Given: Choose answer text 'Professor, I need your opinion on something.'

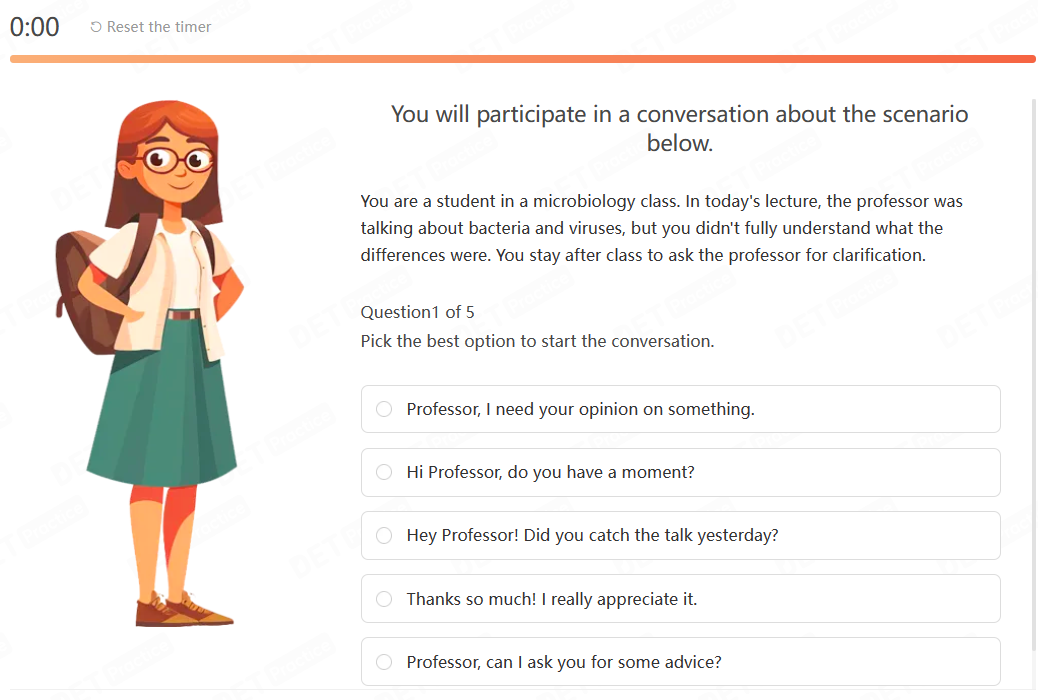Looking at the screenshot, I should 580,409.
